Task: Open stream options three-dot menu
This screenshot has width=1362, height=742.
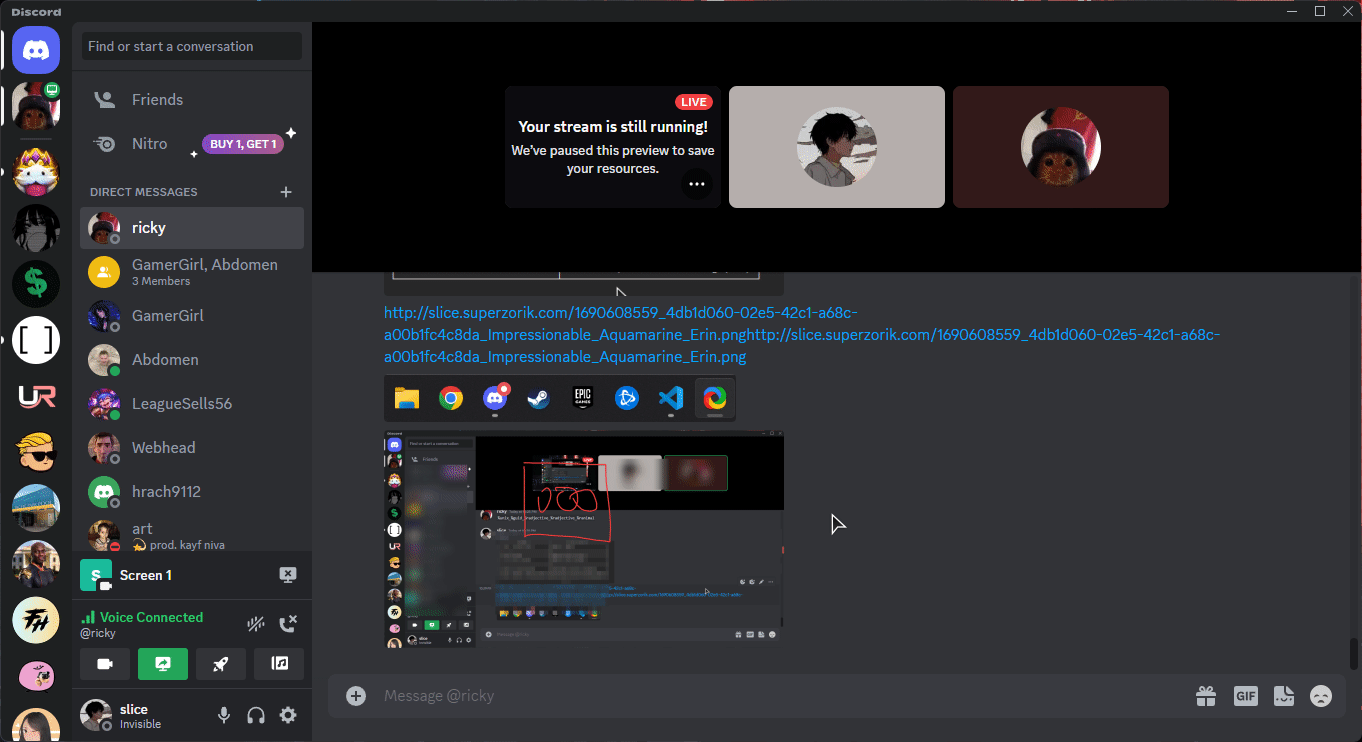Action: [697, 184]
